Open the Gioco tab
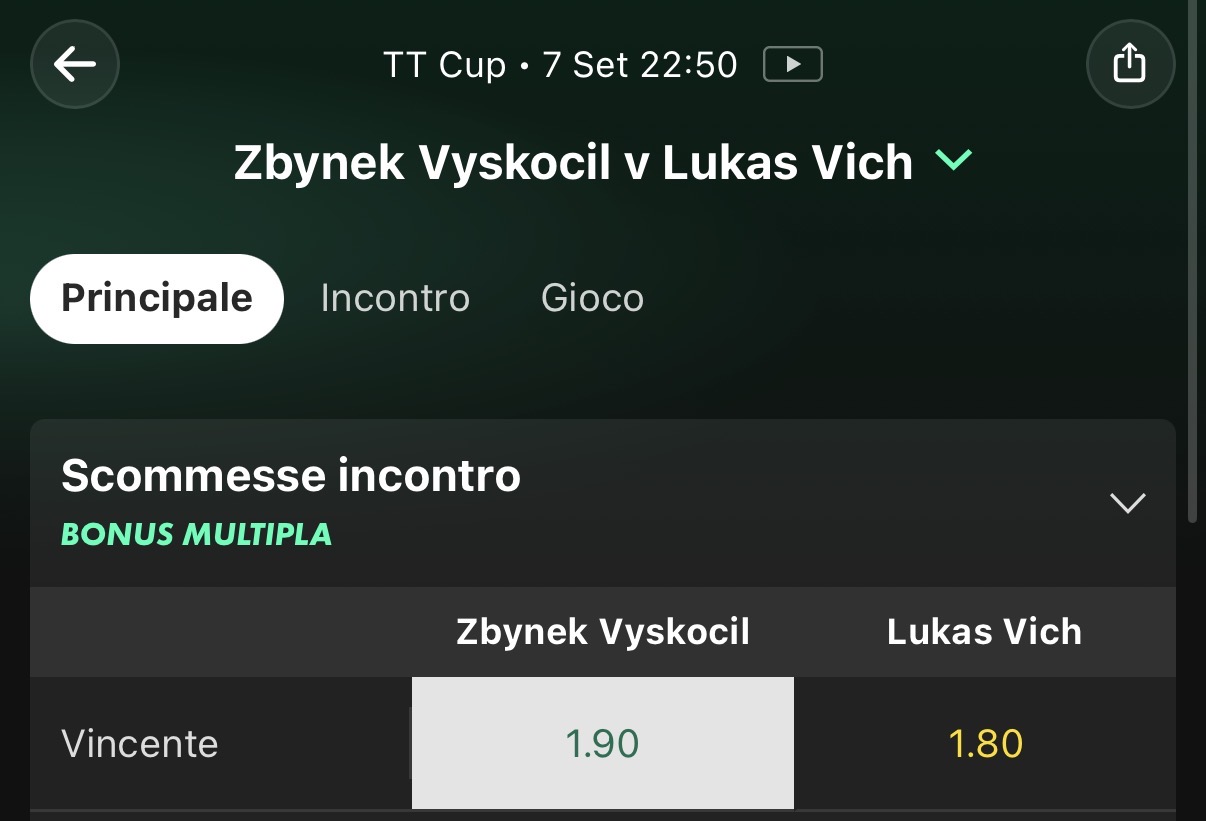 tap(592, 298)
